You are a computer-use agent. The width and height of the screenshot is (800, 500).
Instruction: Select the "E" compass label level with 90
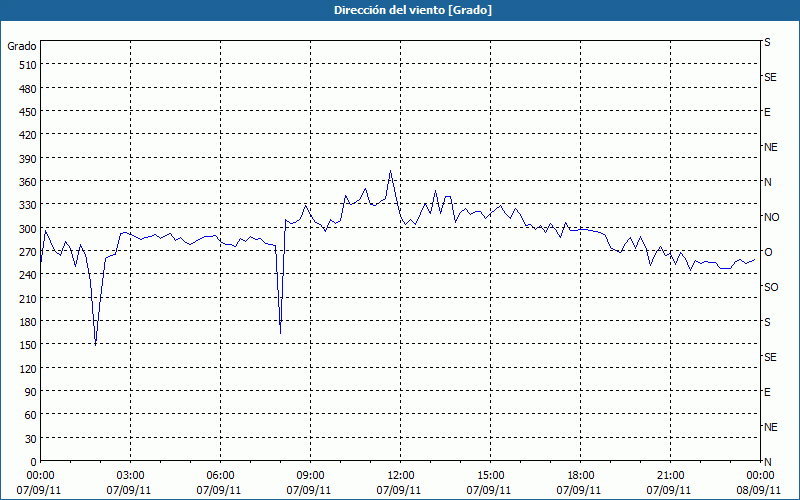(x=767, y=392)
